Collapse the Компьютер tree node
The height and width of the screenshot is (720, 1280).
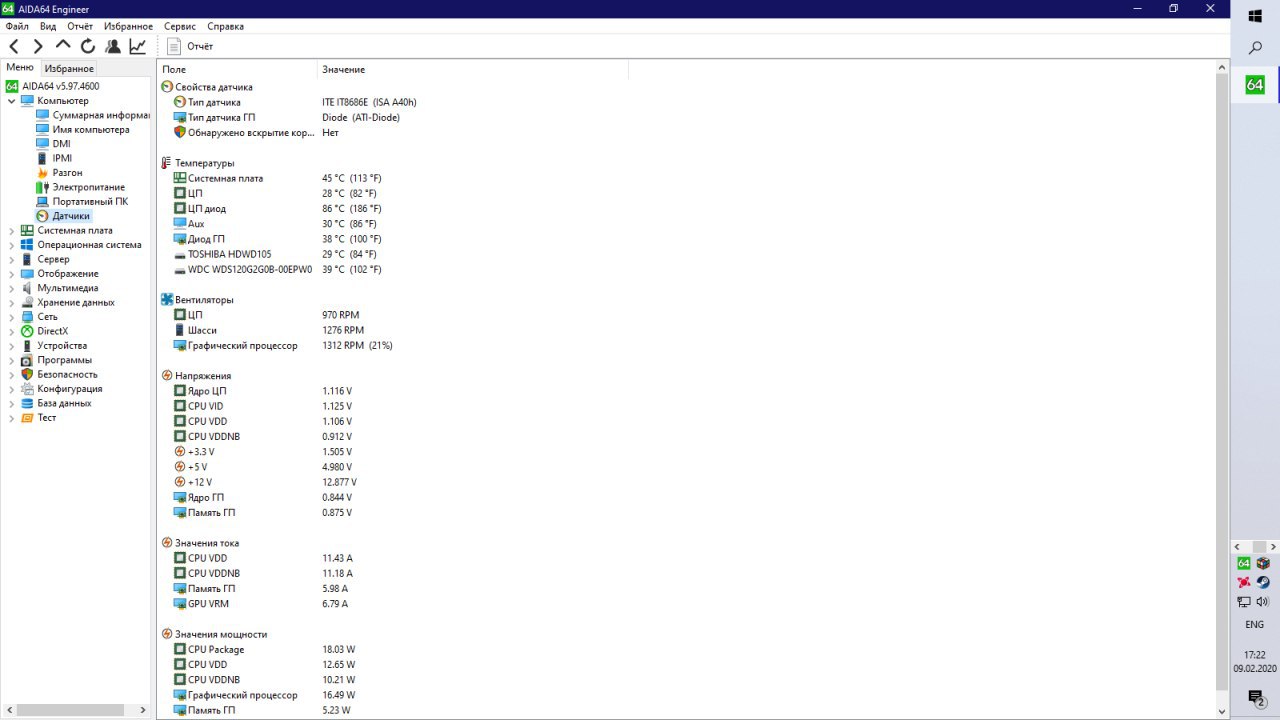click(11, 101)
